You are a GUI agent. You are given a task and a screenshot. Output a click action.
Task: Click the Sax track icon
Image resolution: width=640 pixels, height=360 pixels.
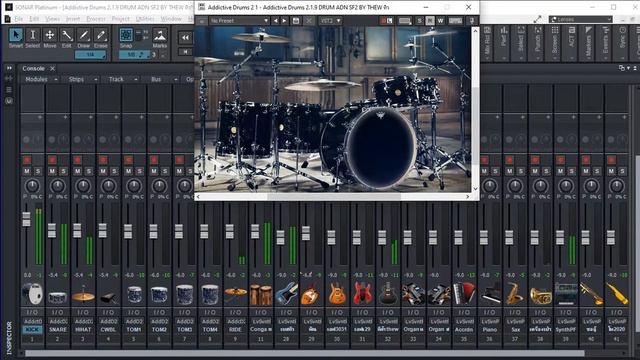click(x=515, y=294)
